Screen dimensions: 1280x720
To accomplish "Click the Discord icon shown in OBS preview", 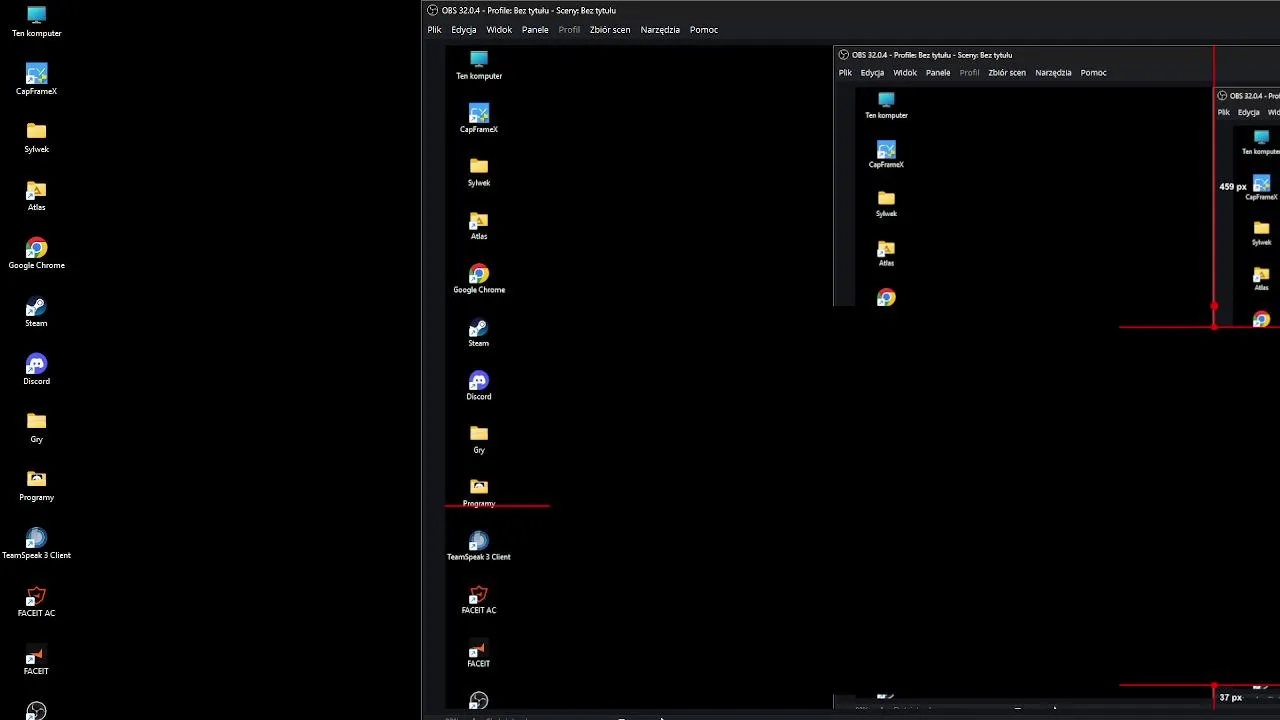I will click(479, 385).
